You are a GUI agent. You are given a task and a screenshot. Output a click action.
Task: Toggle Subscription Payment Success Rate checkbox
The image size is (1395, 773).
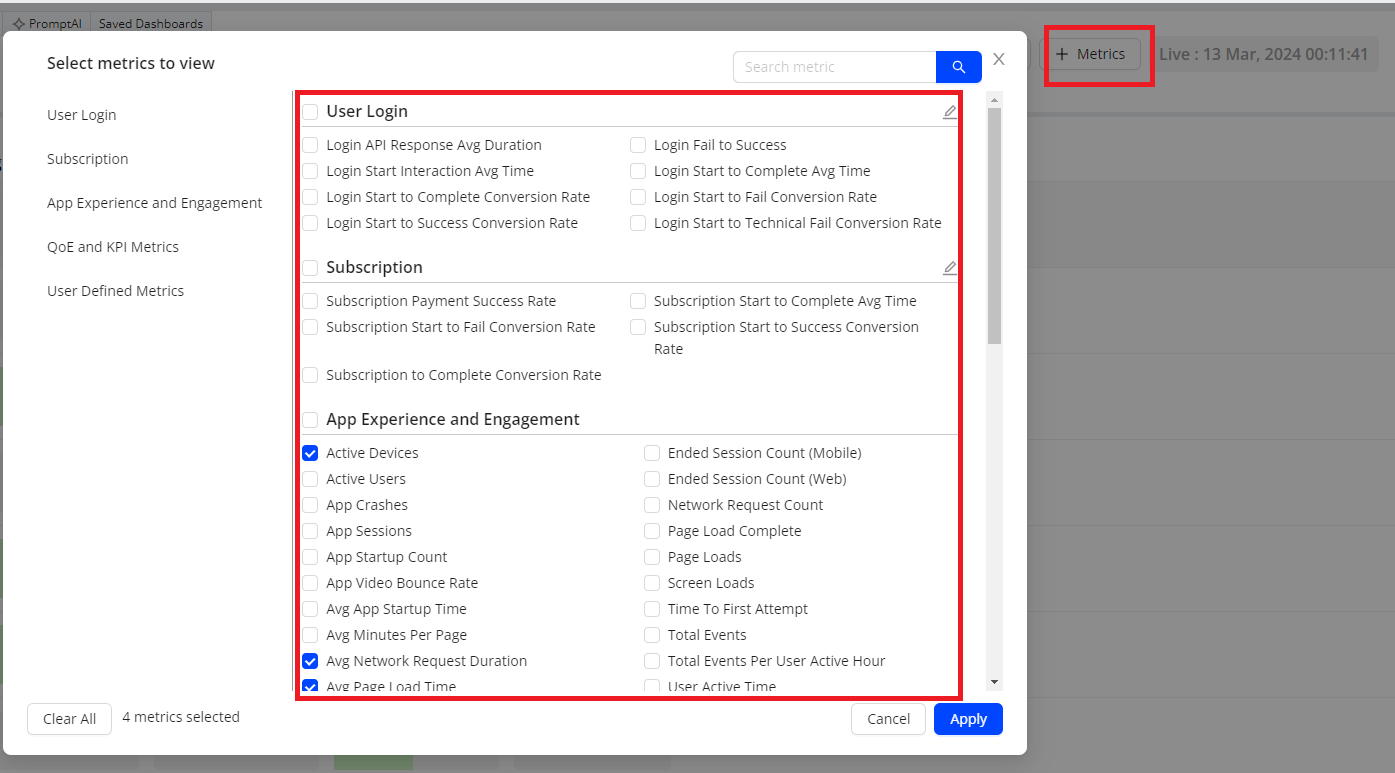click(x=310, y=301)
